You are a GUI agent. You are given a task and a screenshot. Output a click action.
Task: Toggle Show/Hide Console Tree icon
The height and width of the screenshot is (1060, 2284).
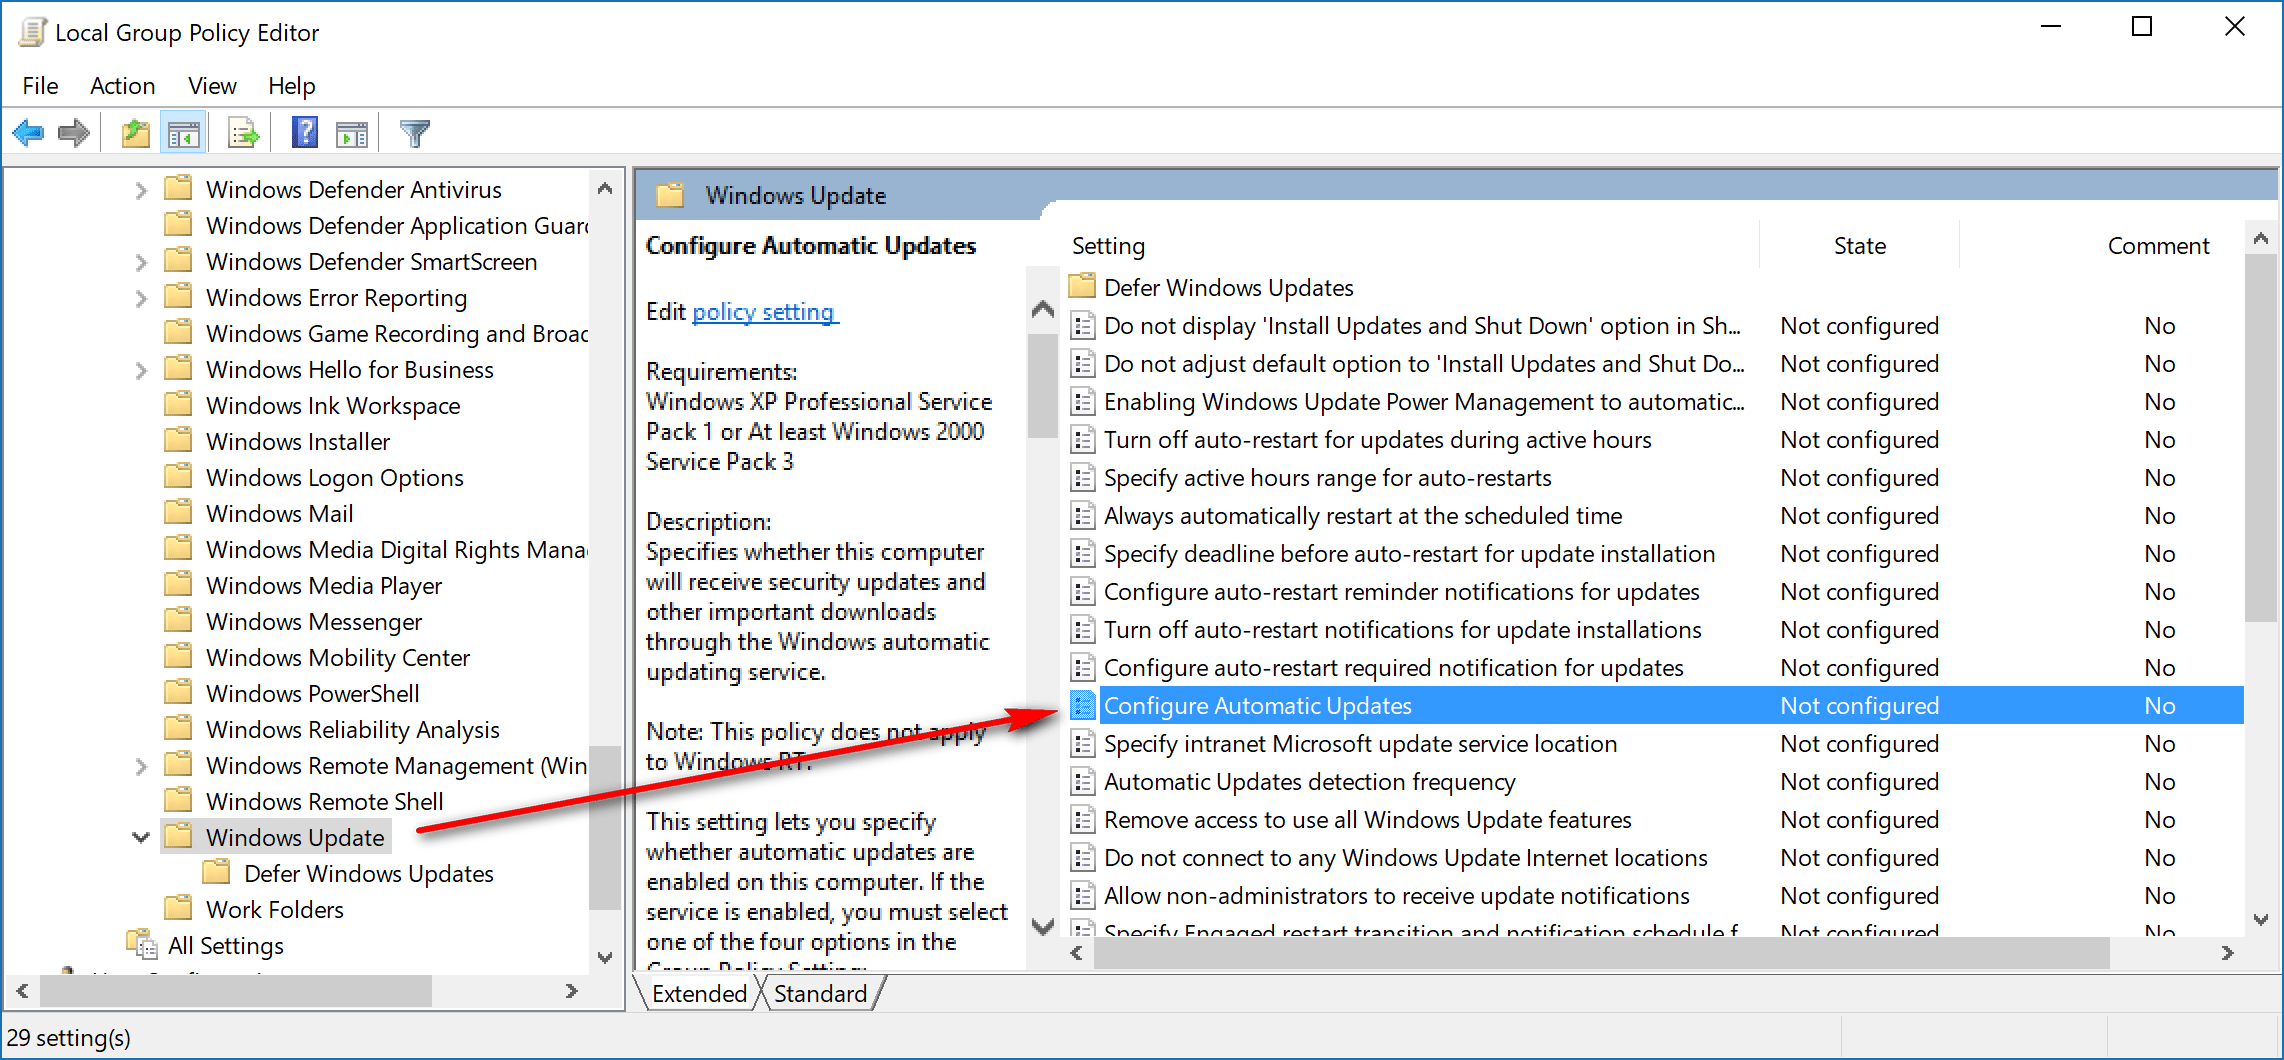point(184,133)
